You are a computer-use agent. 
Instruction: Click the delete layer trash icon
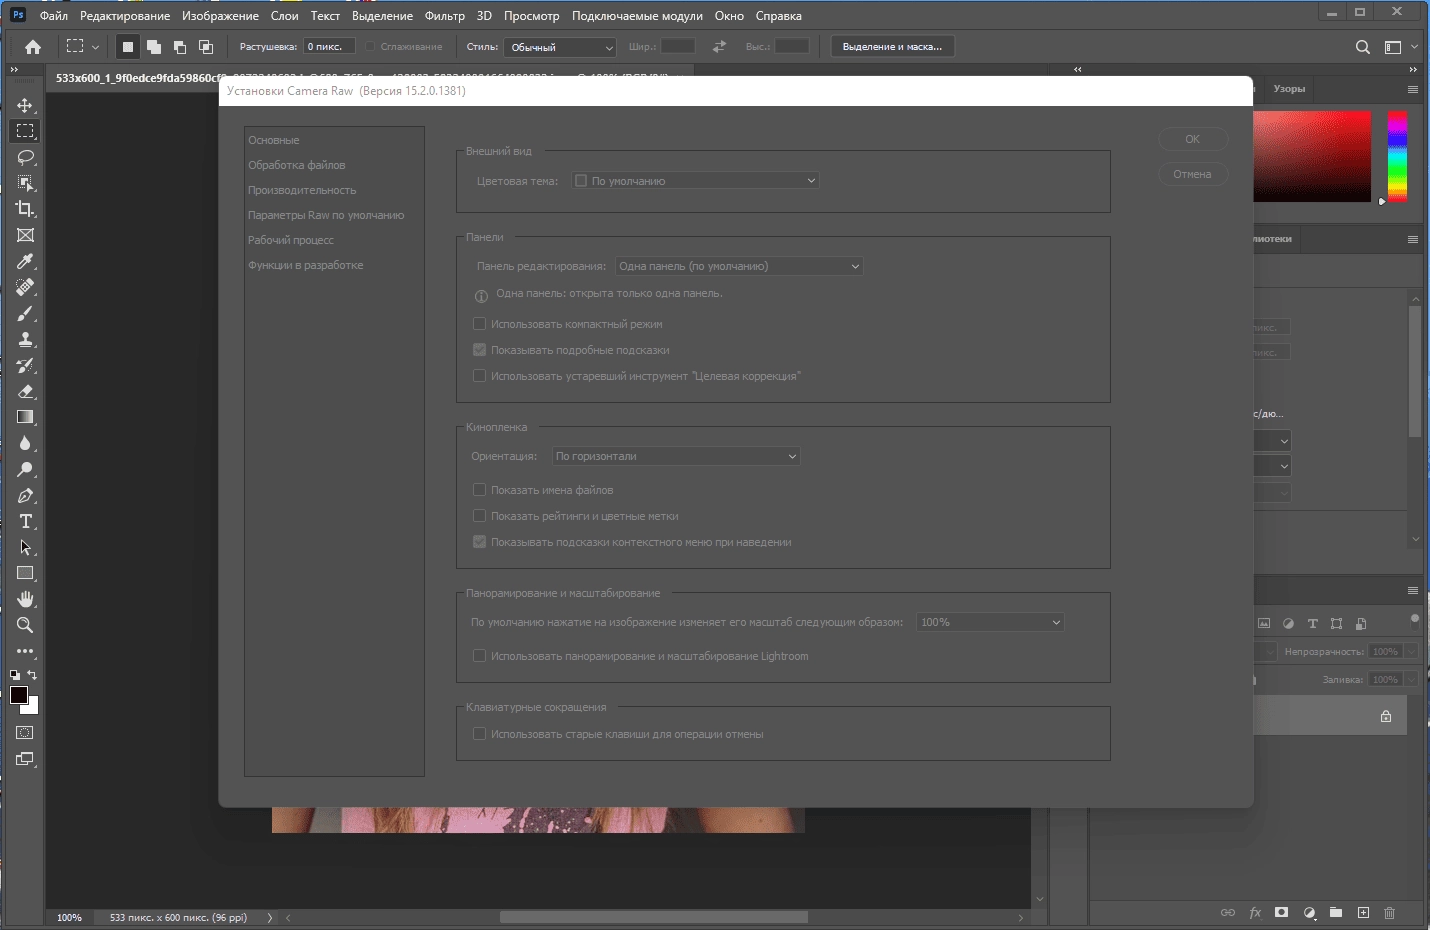click(1389, 913)
